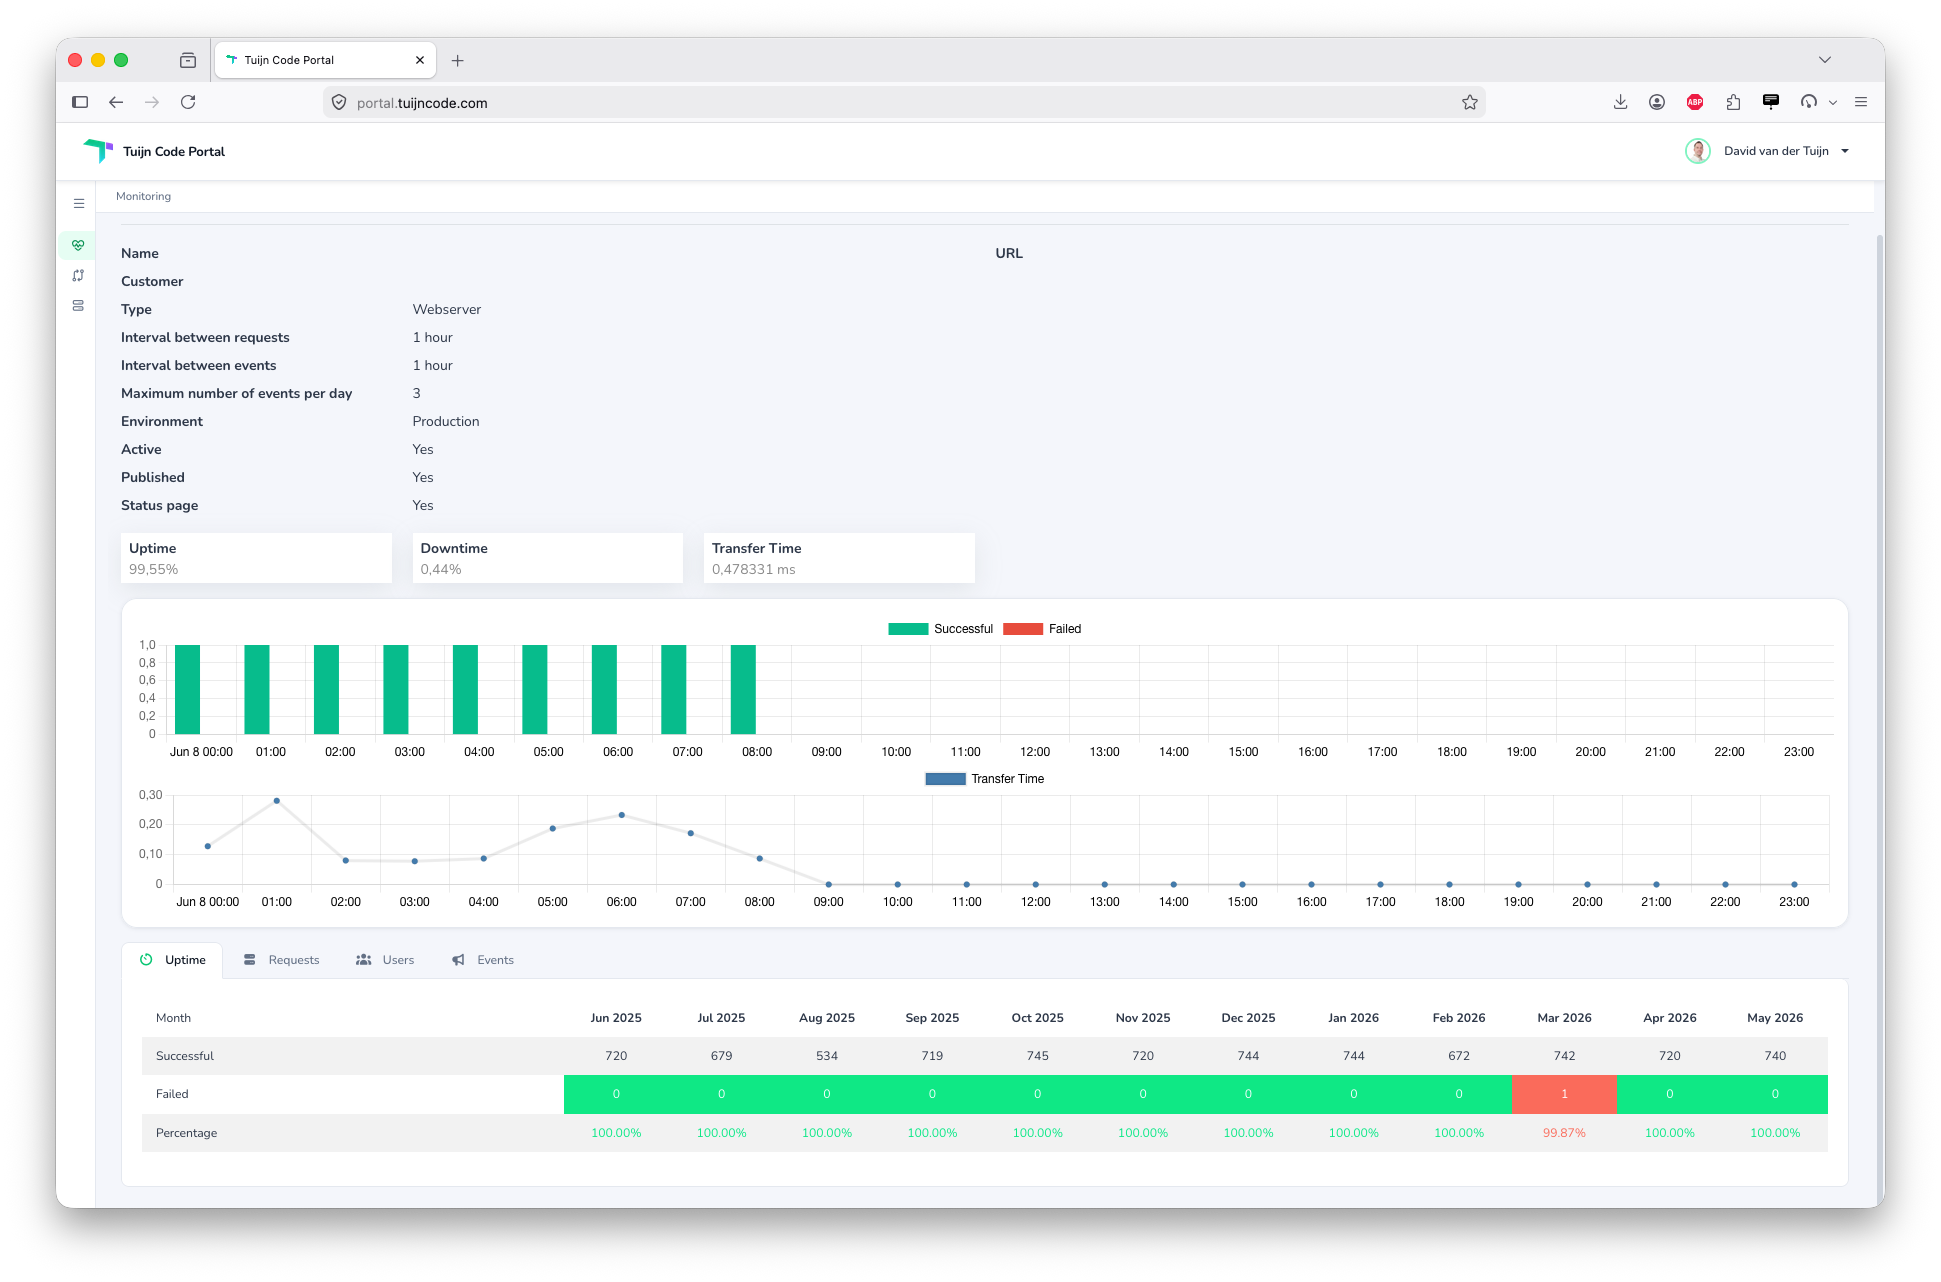
Task: Toggle the browser sidebar panel
Action: point(80,102)
